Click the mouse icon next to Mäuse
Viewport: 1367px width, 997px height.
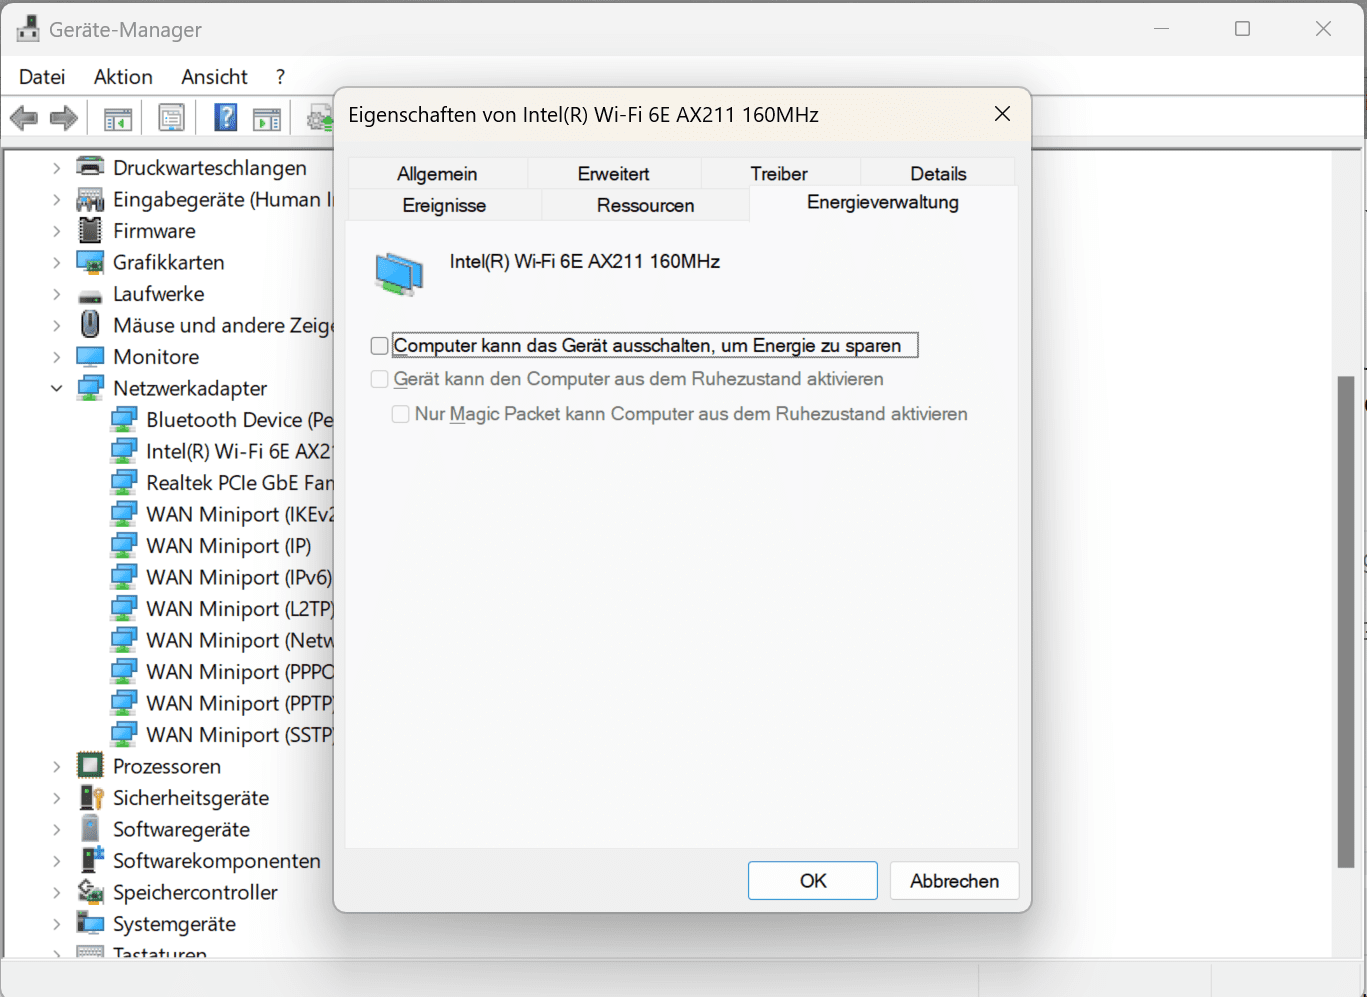coord(90,324)
